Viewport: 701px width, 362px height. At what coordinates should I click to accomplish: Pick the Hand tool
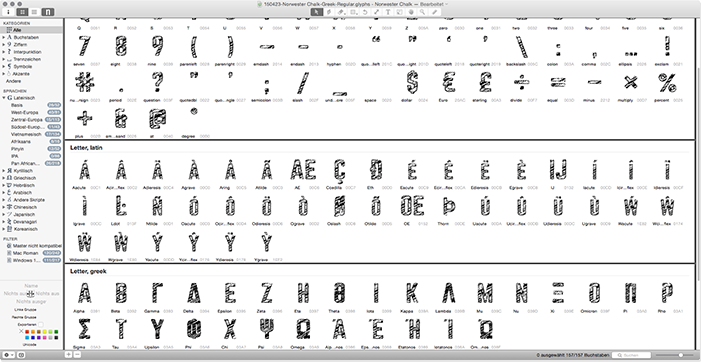(411, 12)
